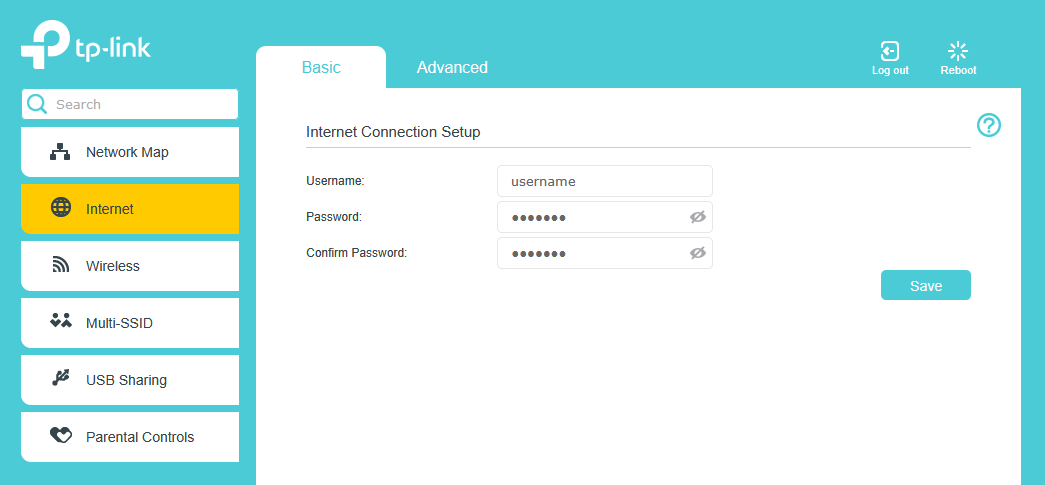Open the Wireless menu label

coord(113,266)
